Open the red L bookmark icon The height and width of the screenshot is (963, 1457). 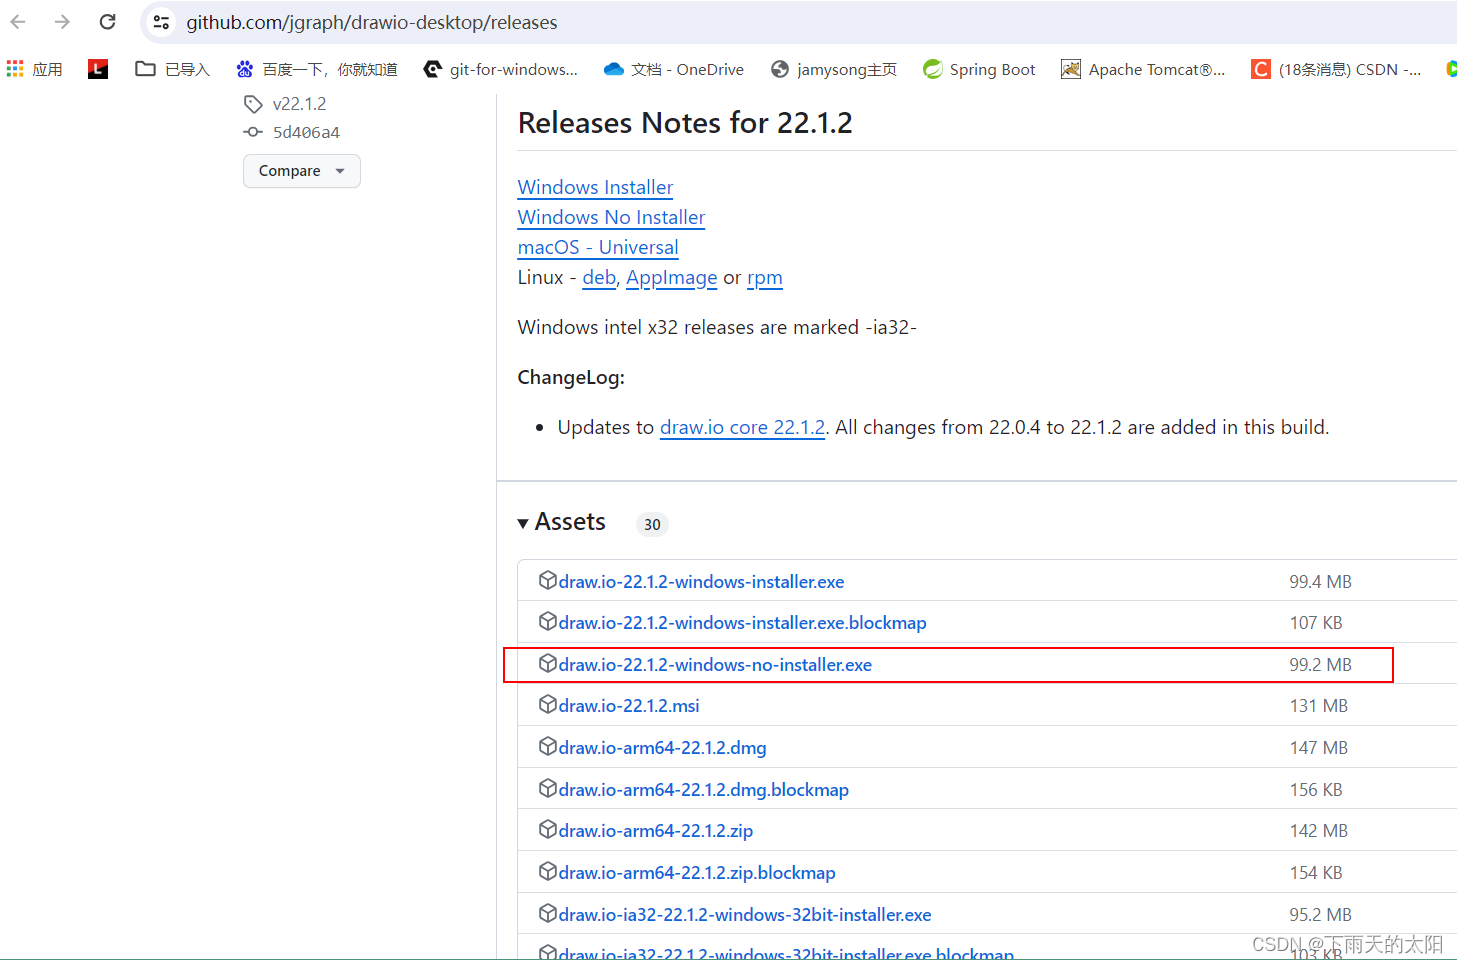[98, 69]
